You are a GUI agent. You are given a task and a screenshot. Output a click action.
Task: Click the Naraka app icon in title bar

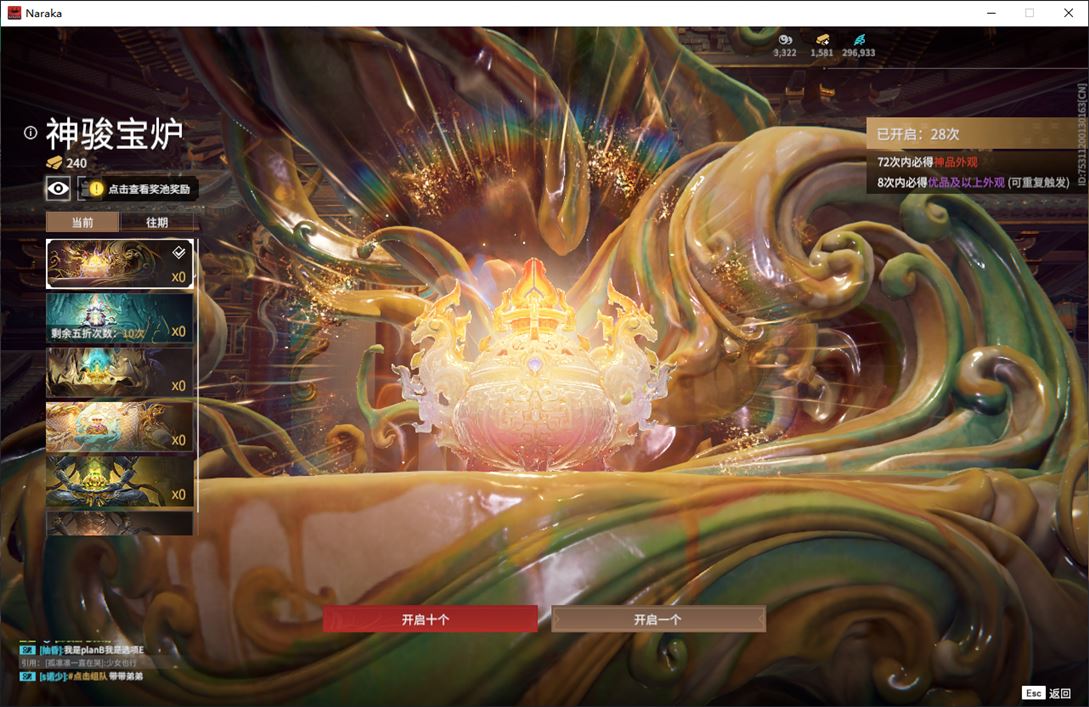point(14,13)
